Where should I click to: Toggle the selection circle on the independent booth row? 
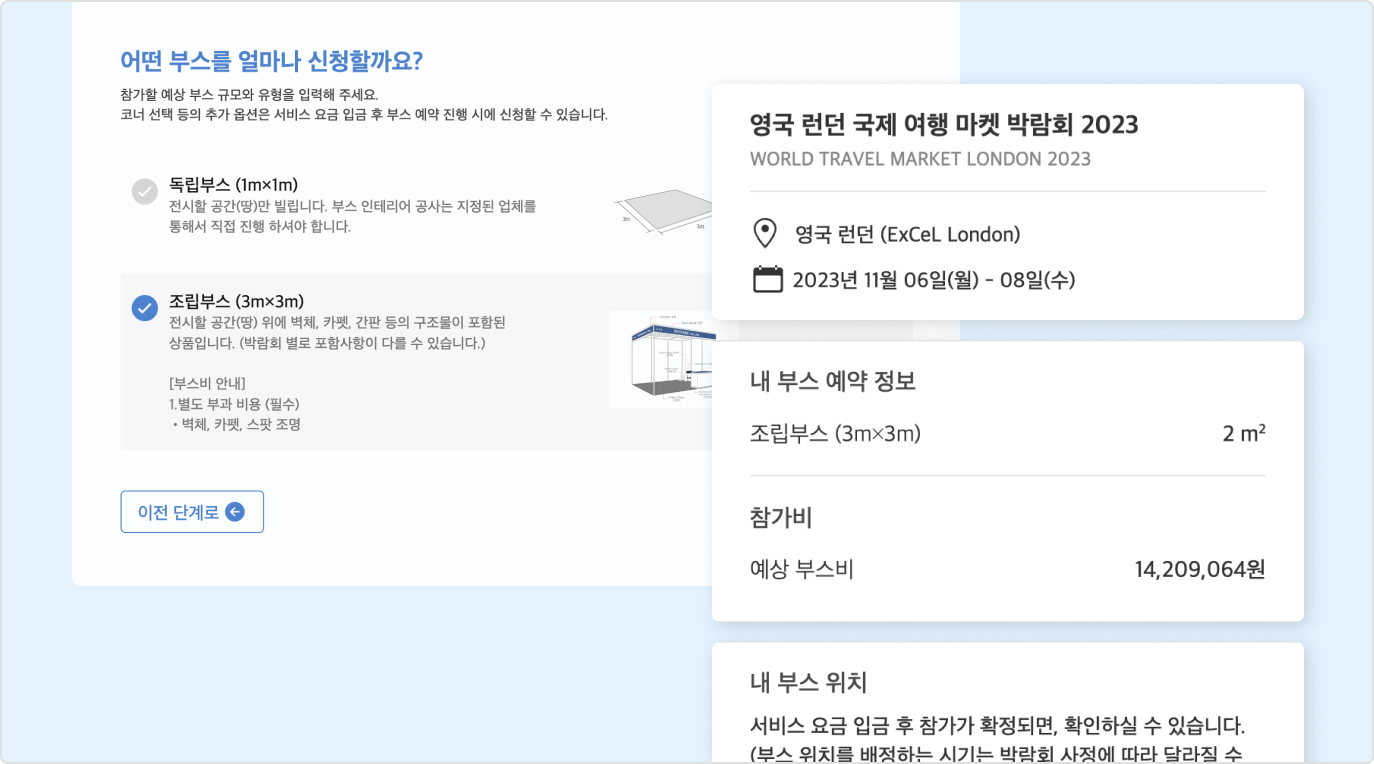146,193
